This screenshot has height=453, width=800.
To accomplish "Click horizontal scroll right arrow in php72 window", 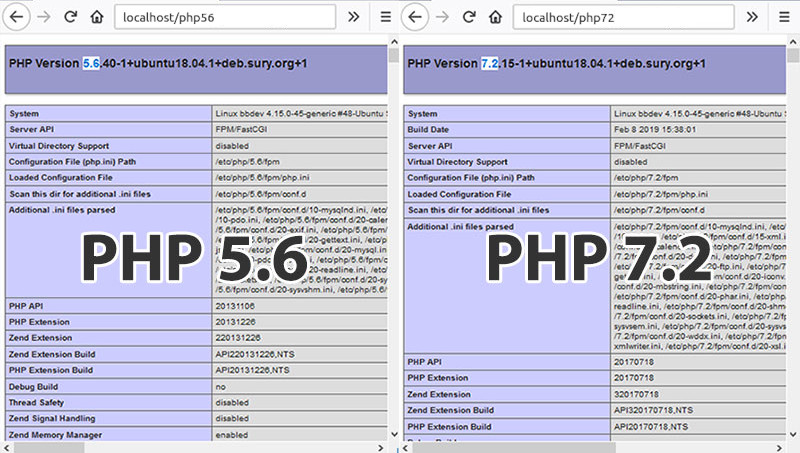I will 779,448.
